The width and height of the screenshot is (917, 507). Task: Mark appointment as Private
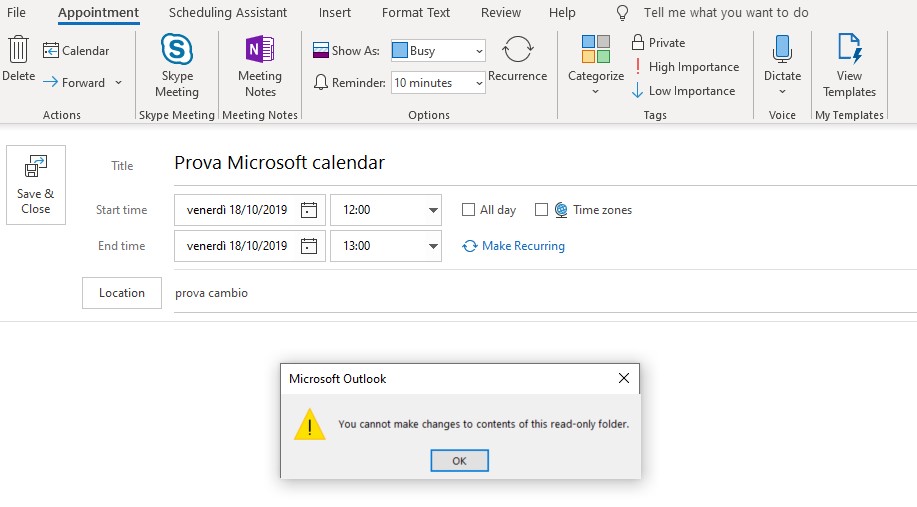pos(658,43)
